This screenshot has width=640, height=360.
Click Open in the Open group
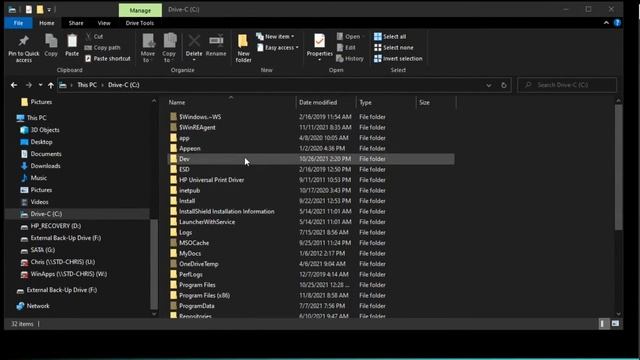(349, 36)
